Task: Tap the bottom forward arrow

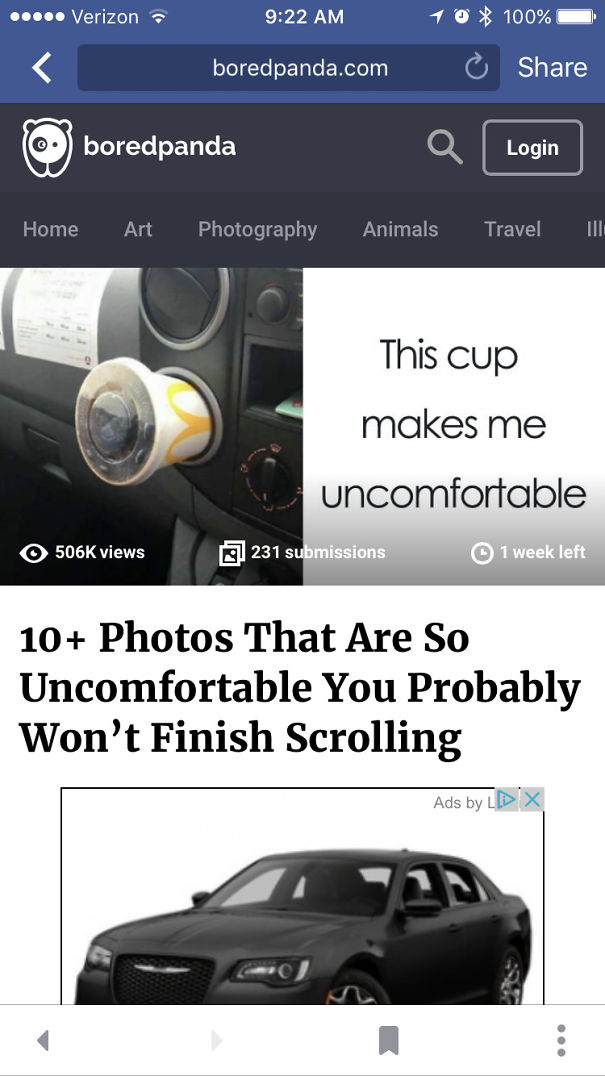Action: coord(217,1041)
